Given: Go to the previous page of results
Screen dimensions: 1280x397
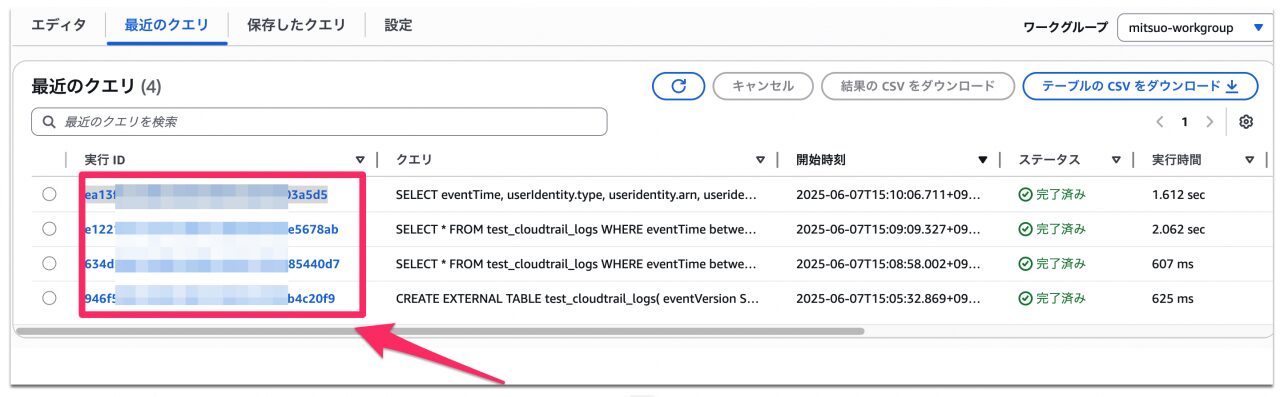Looking at the screenshot, I should coord(1160,122).
